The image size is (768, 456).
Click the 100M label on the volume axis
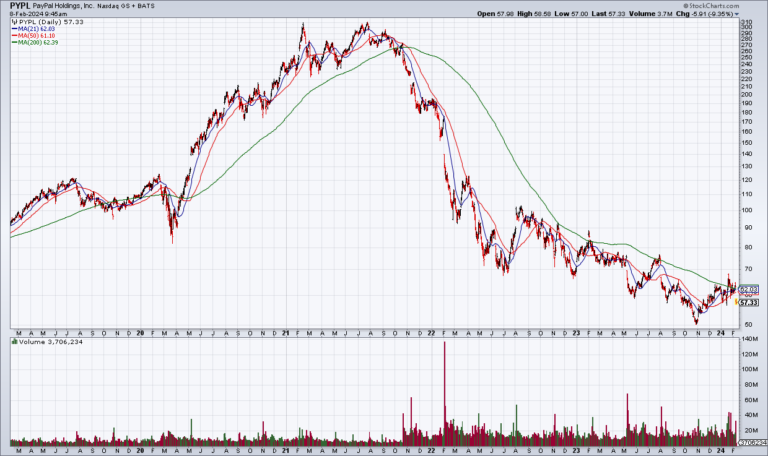coord(749,369)
